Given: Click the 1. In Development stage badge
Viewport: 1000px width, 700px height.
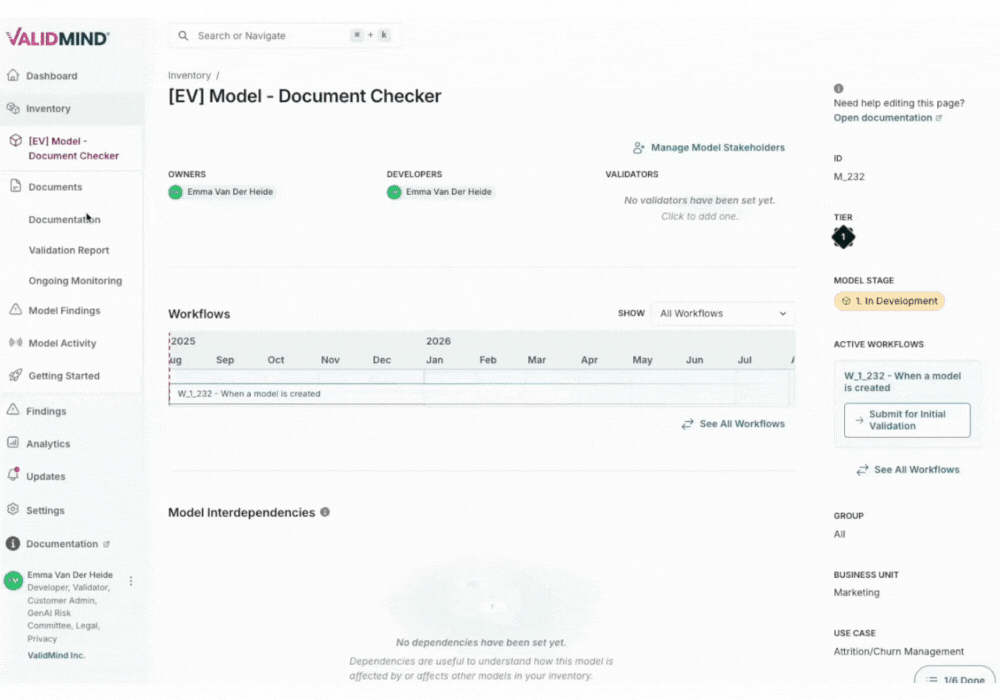Looking at the screenshot, I should coord(889,301).
